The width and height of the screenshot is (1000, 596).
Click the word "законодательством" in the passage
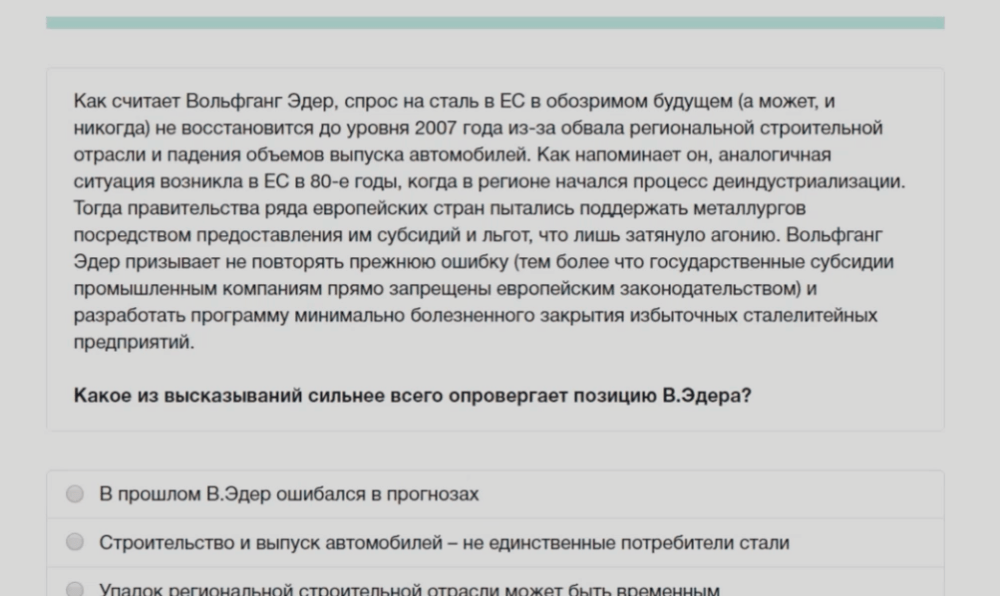tap(719, 289)
